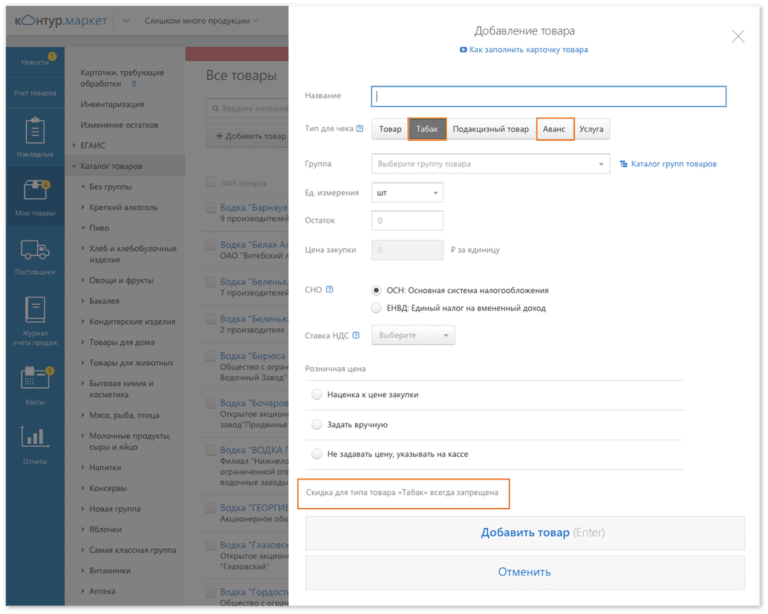Select ОСН radio button
This screenshot has height=614, width=768.
coord(376,290)
